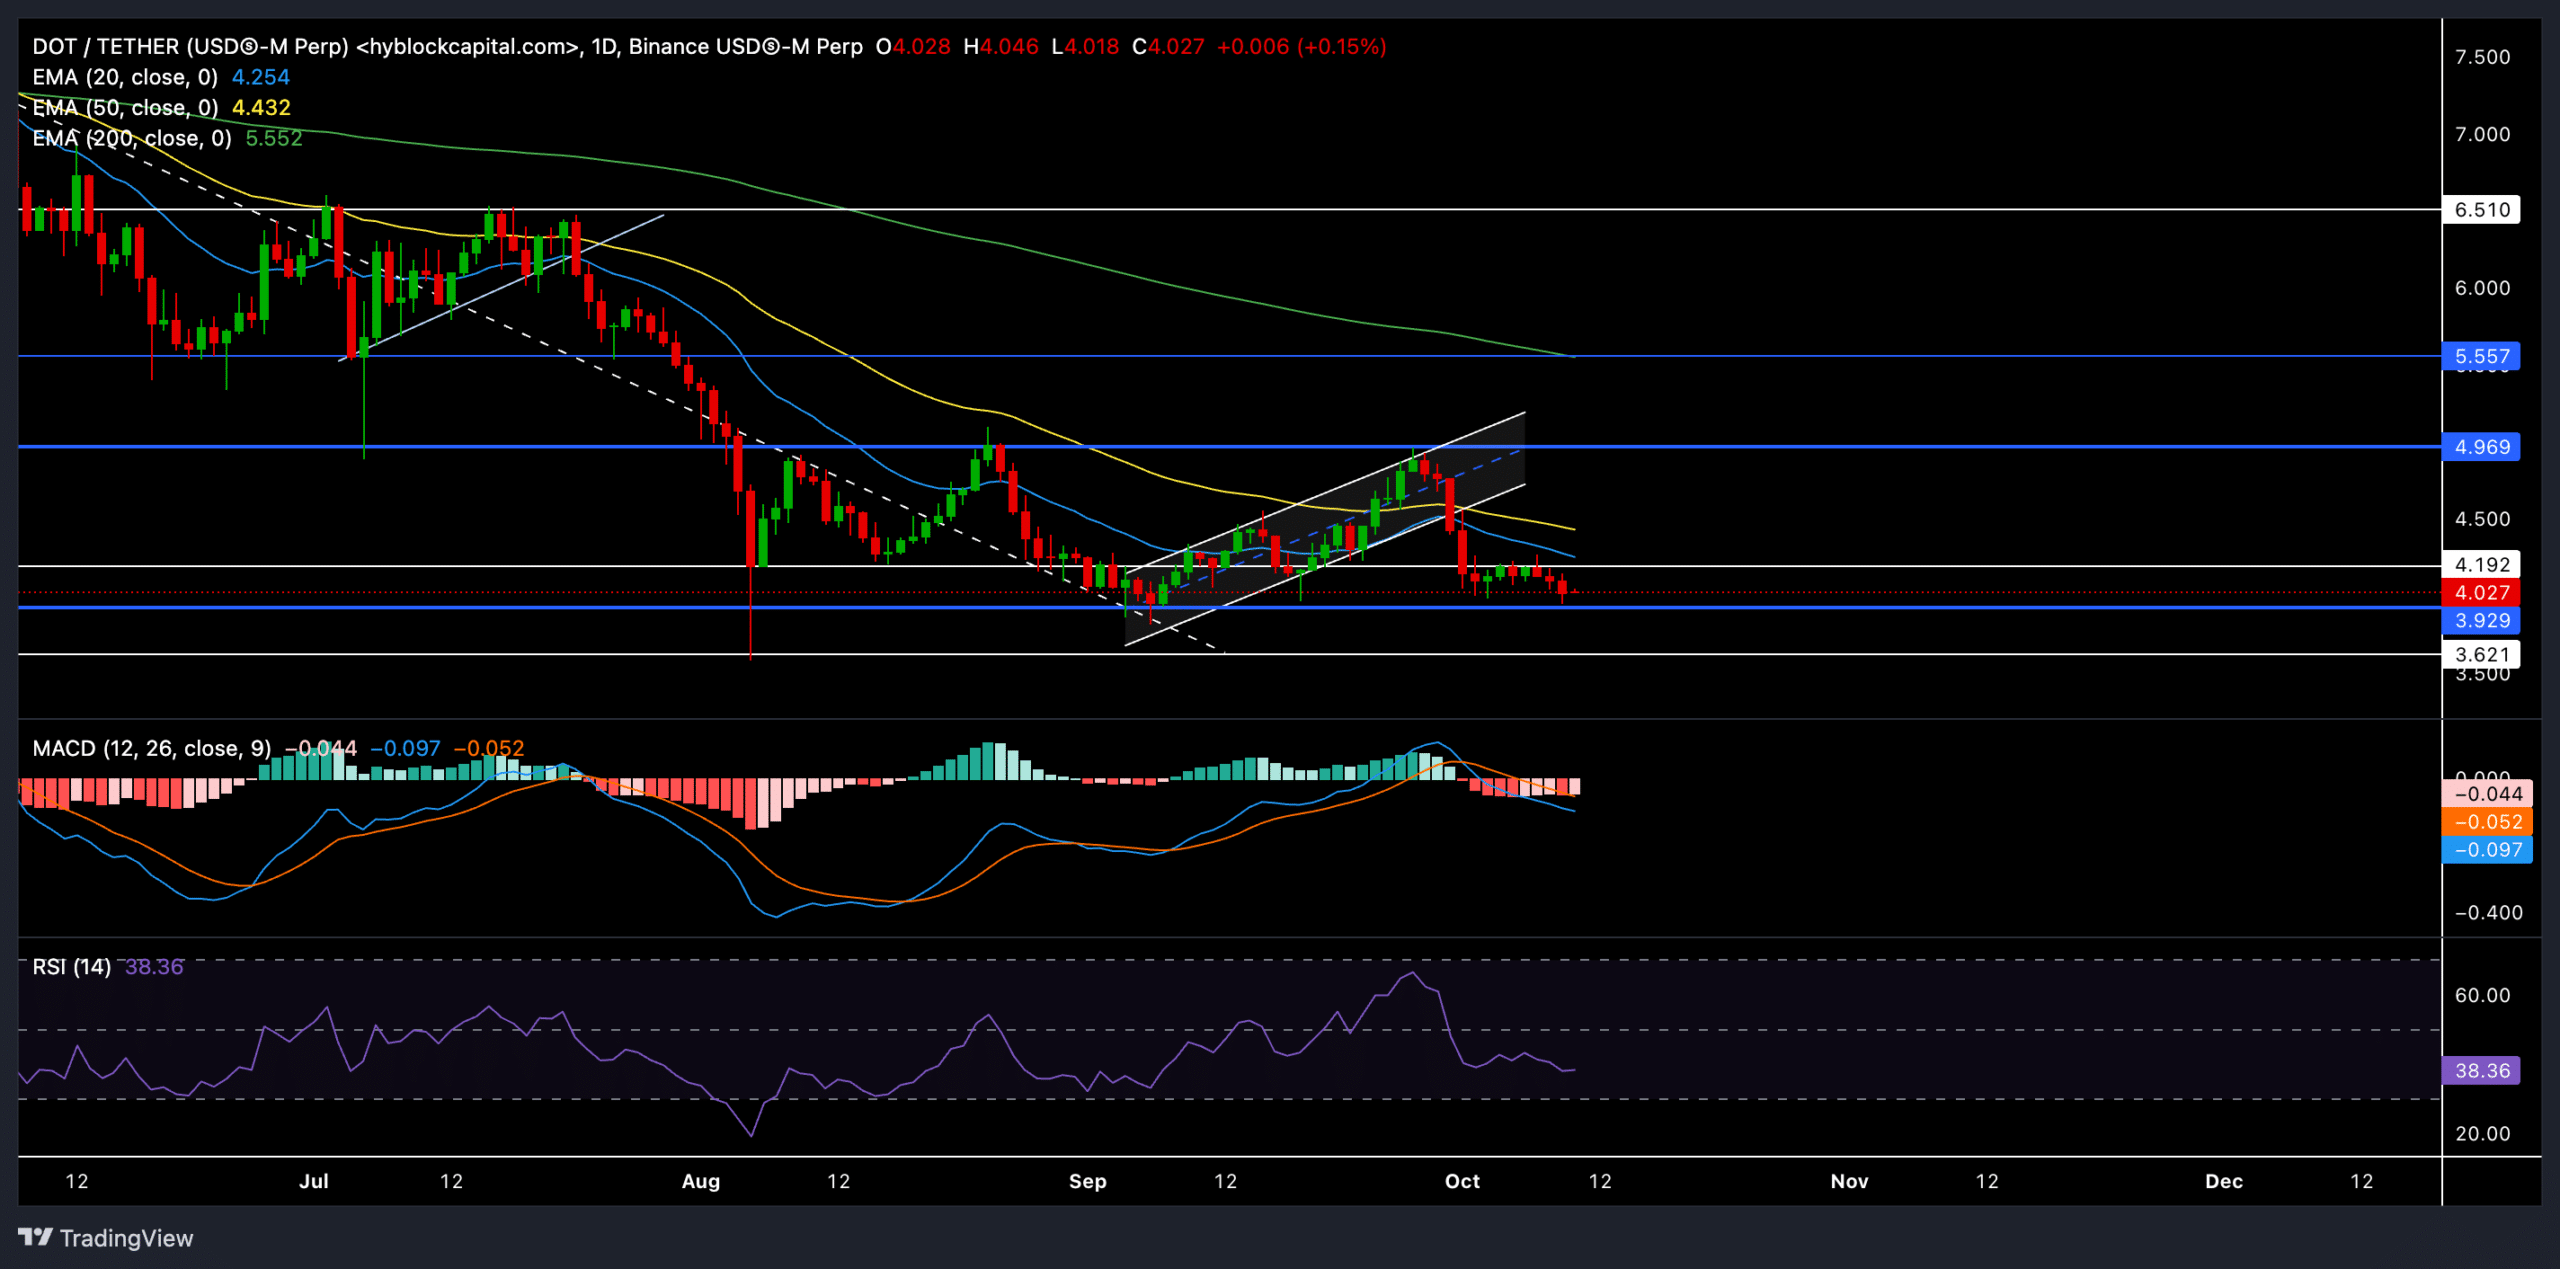Click the 3.929 blue price label

(2481, 620)
